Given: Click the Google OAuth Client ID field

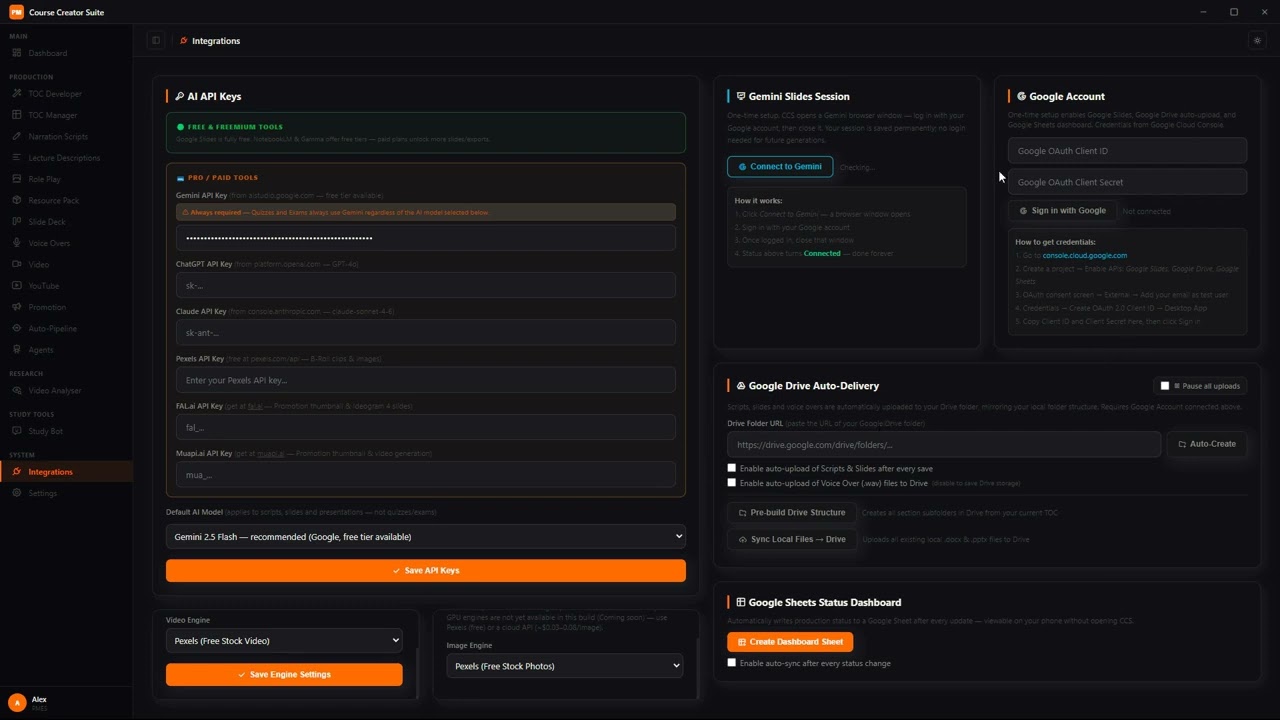Looking at the screenshot, I should tap(1127, 151).
